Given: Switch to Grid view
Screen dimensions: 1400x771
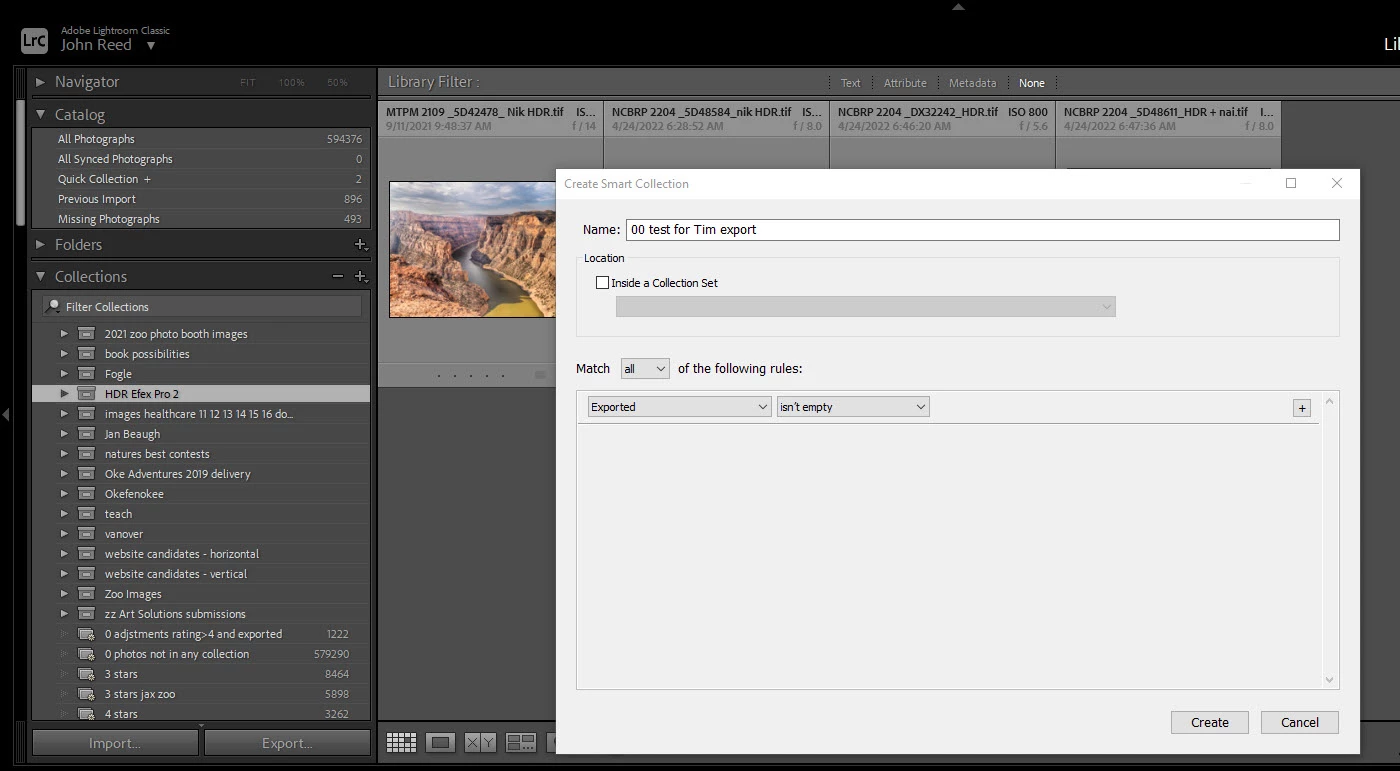Looking at the screenshot, I should 401,742.
